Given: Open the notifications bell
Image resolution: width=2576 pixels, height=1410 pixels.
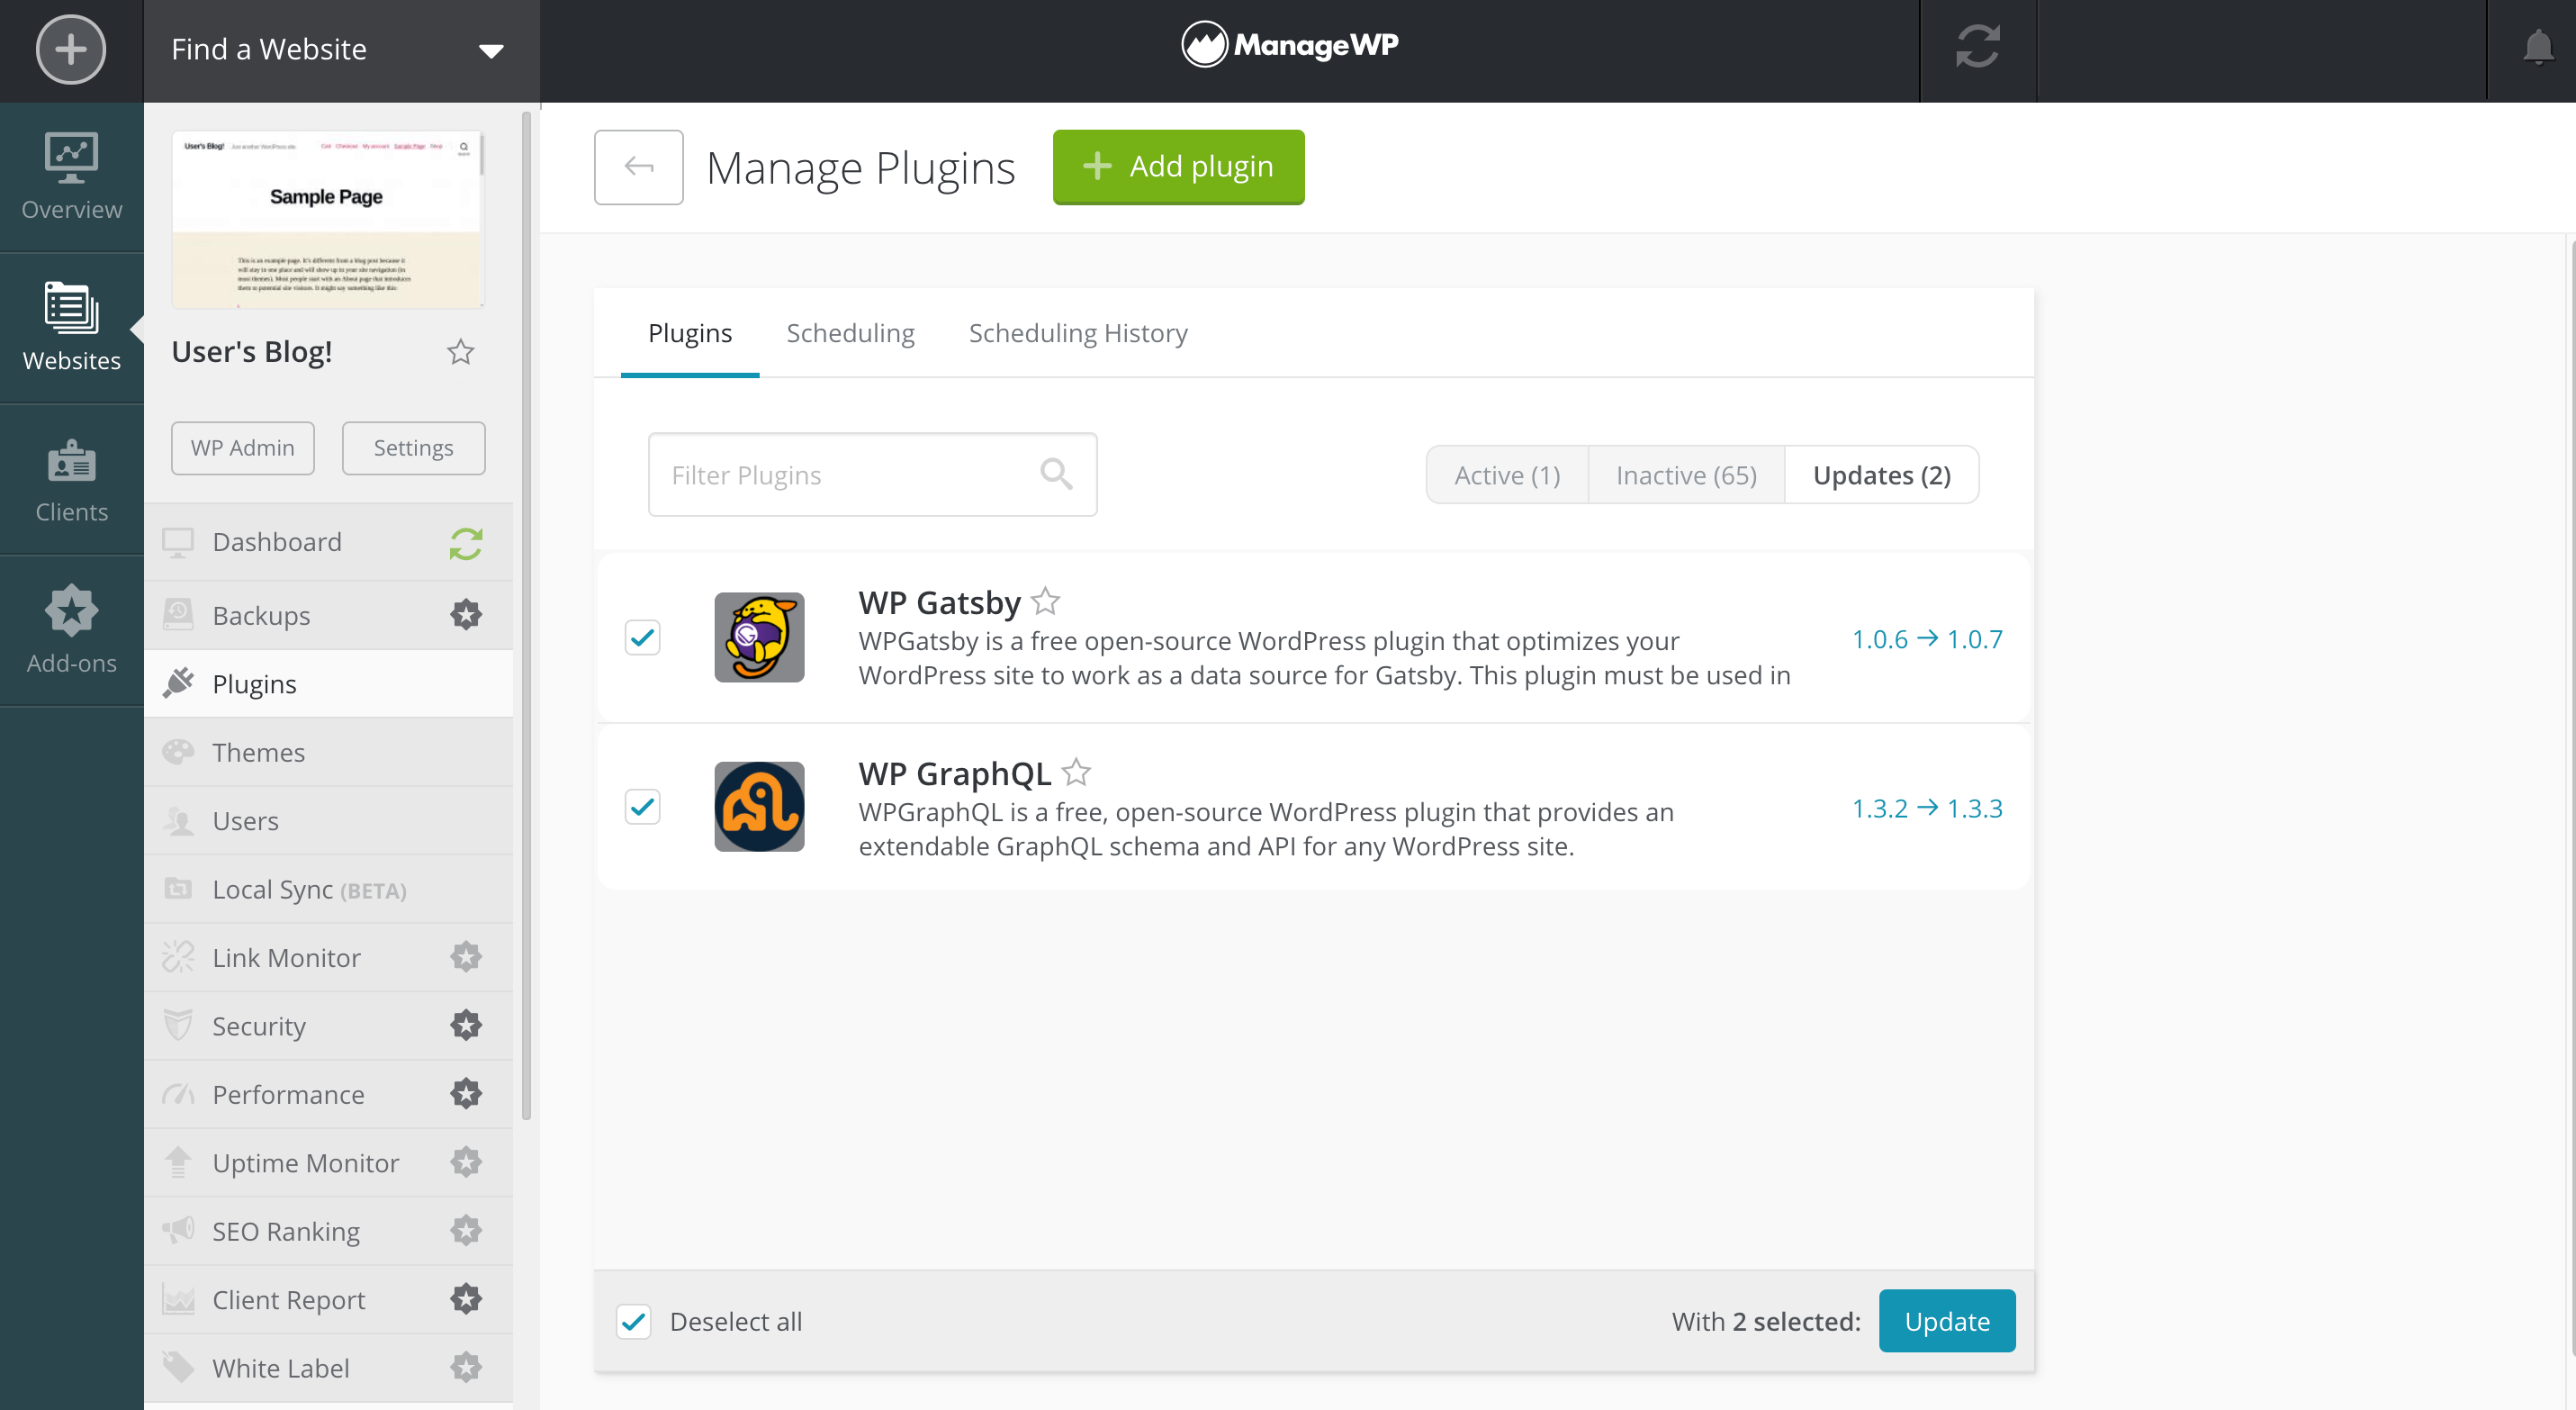Looking at the screenshot, I should 2537,47.
